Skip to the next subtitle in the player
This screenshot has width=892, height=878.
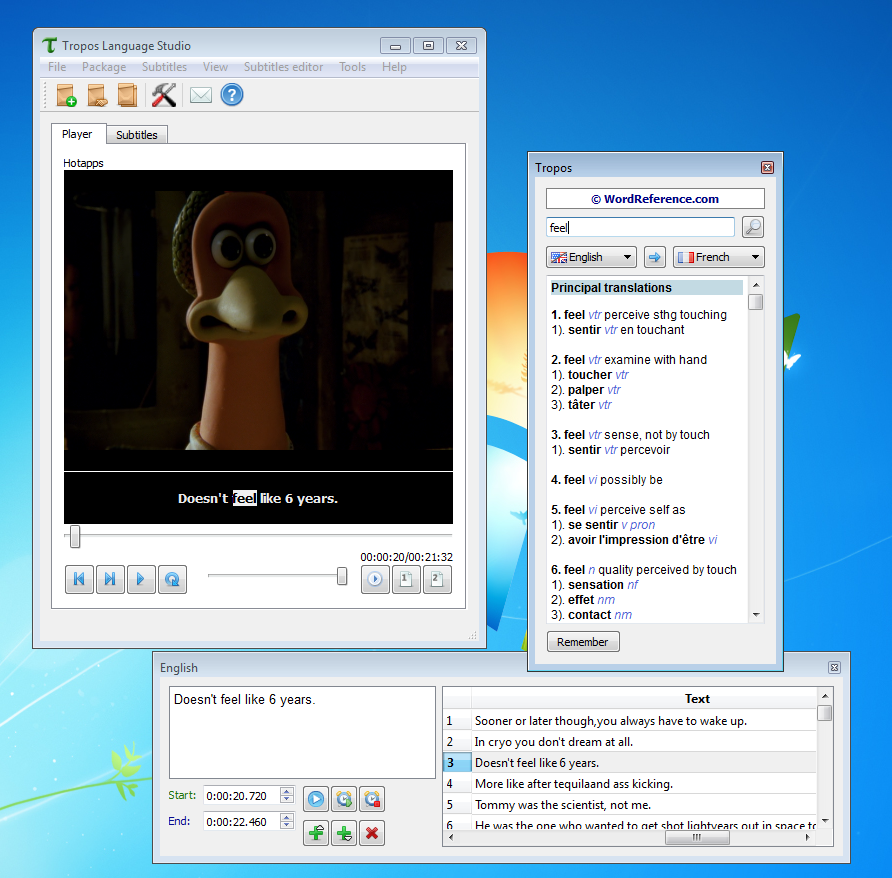(x=110, y=579)
